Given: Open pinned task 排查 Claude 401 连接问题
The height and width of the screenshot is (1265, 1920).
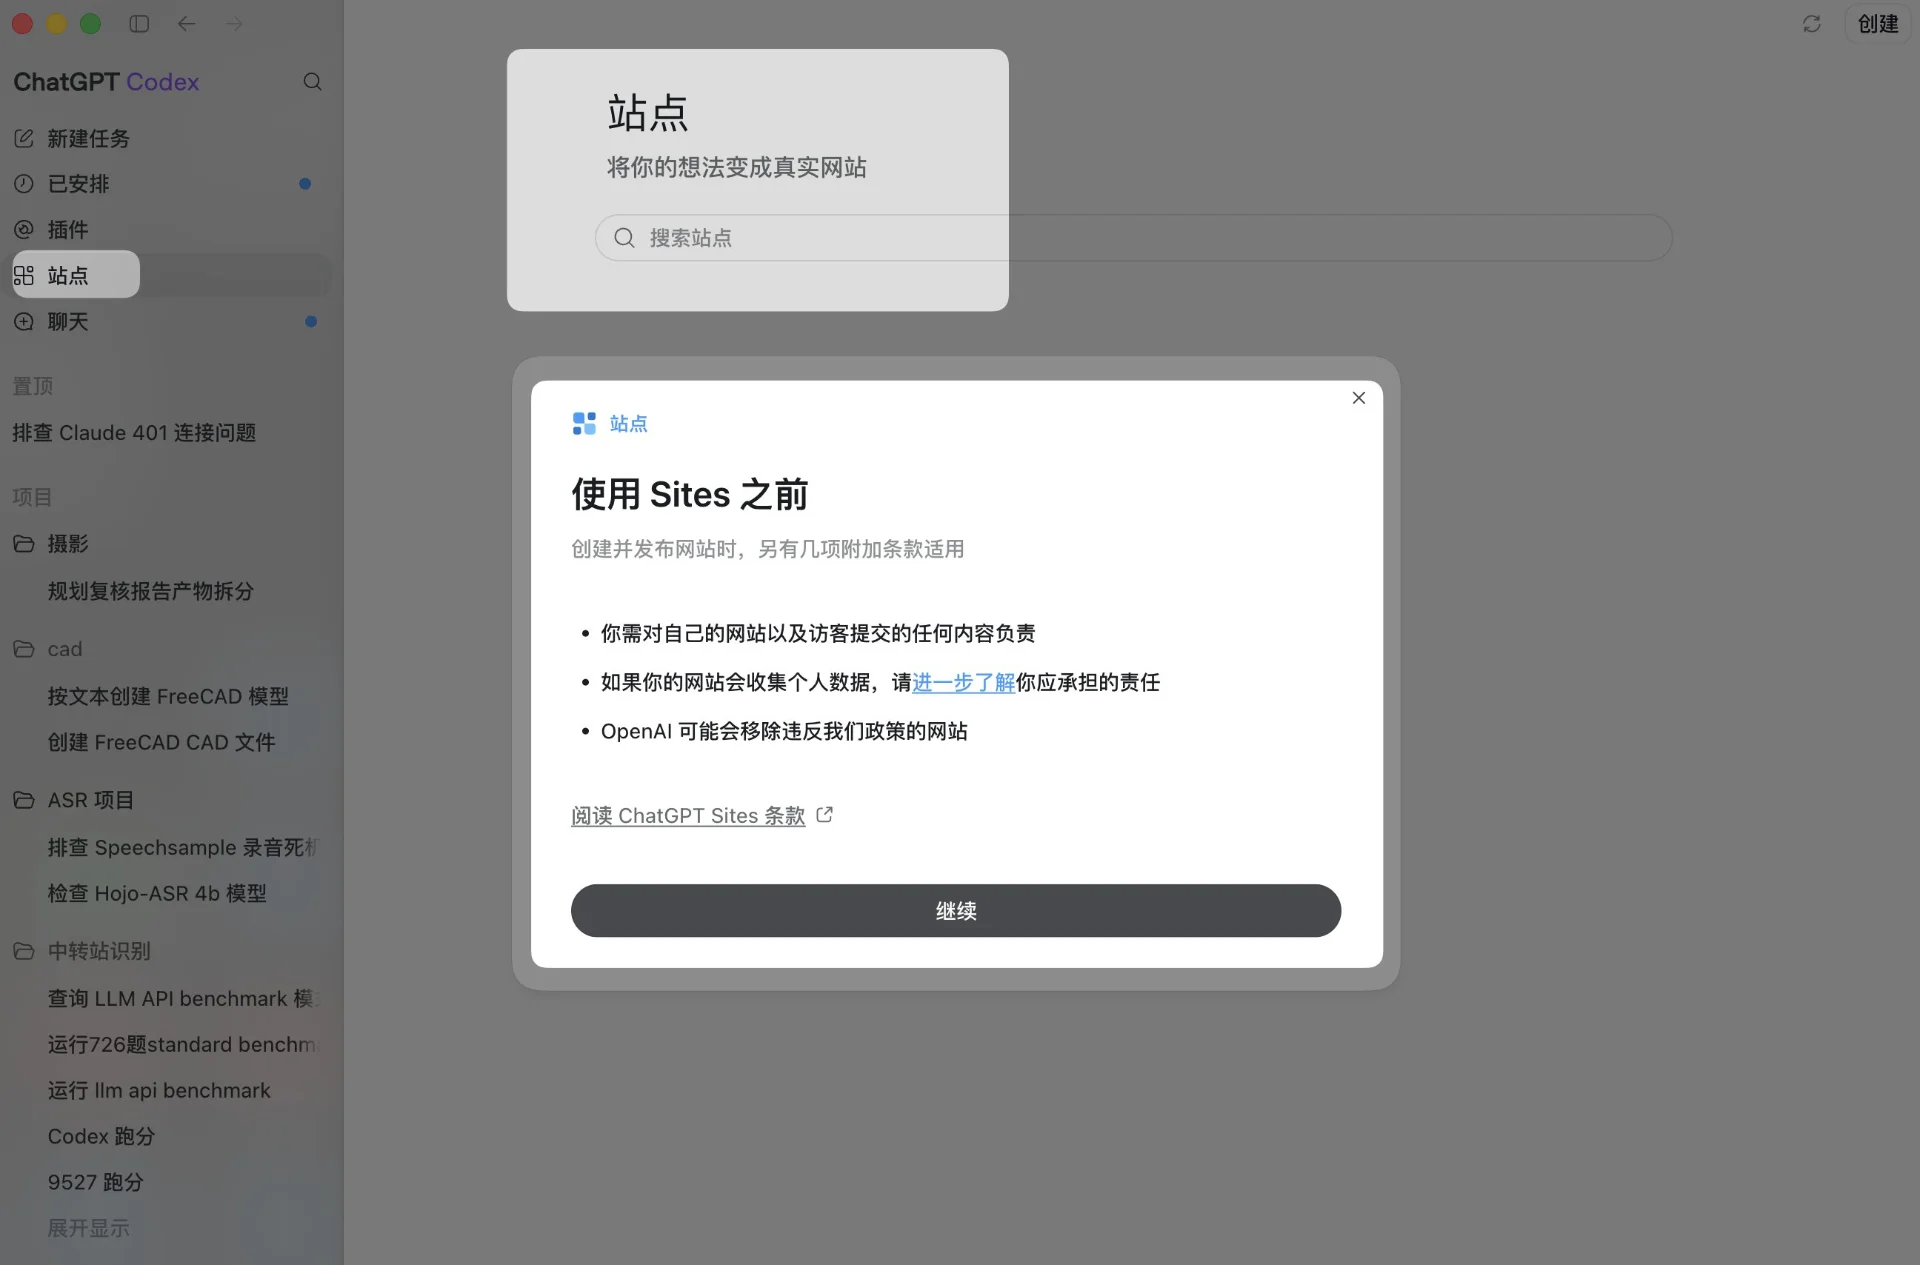Looking at the screenshot, I should coord(134,433).
